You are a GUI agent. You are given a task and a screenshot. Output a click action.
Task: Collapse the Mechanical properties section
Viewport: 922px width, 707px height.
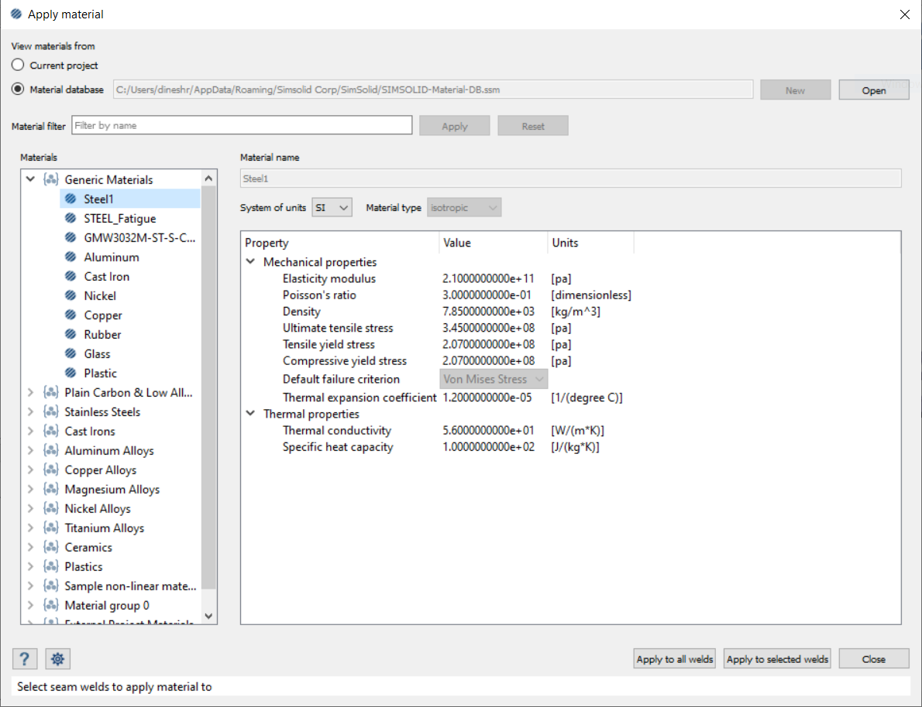click(250, 262)
